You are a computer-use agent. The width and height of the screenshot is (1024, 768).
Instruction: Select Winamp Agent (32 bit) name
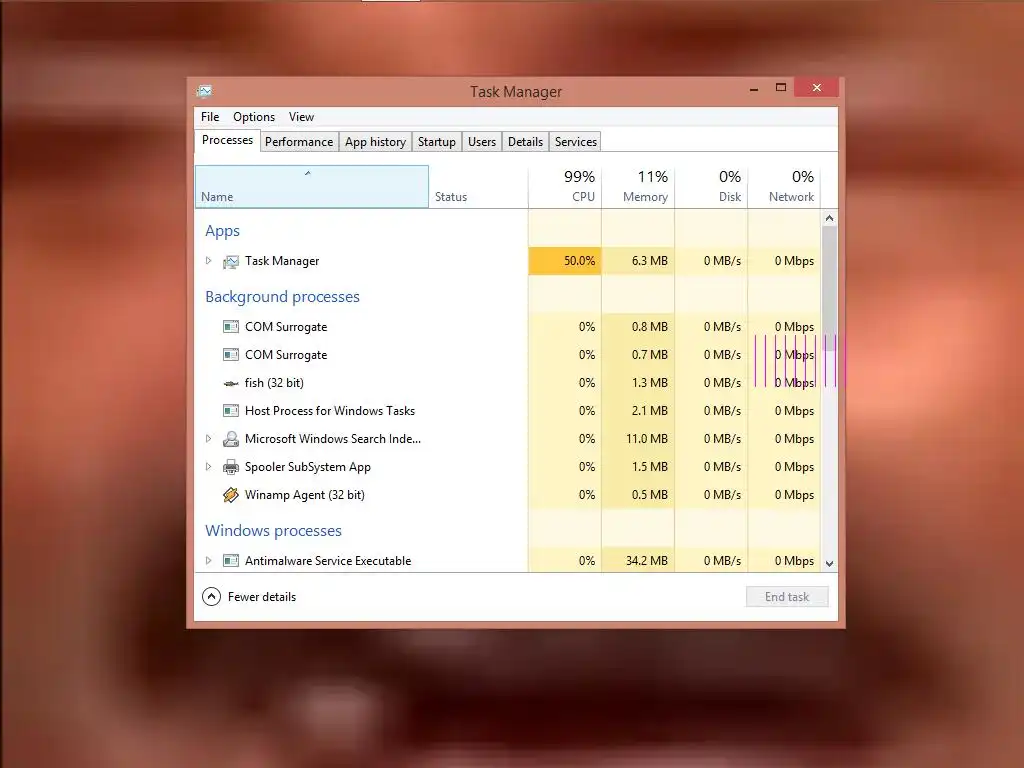pyautogui.click(x=305, y=495)
